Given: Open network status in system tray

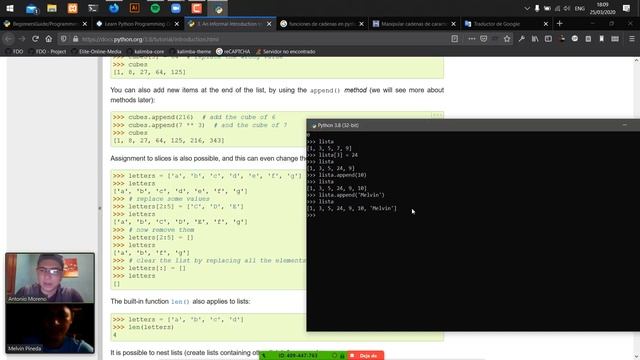Looking at the screenshot, I should tap(557, 8).
